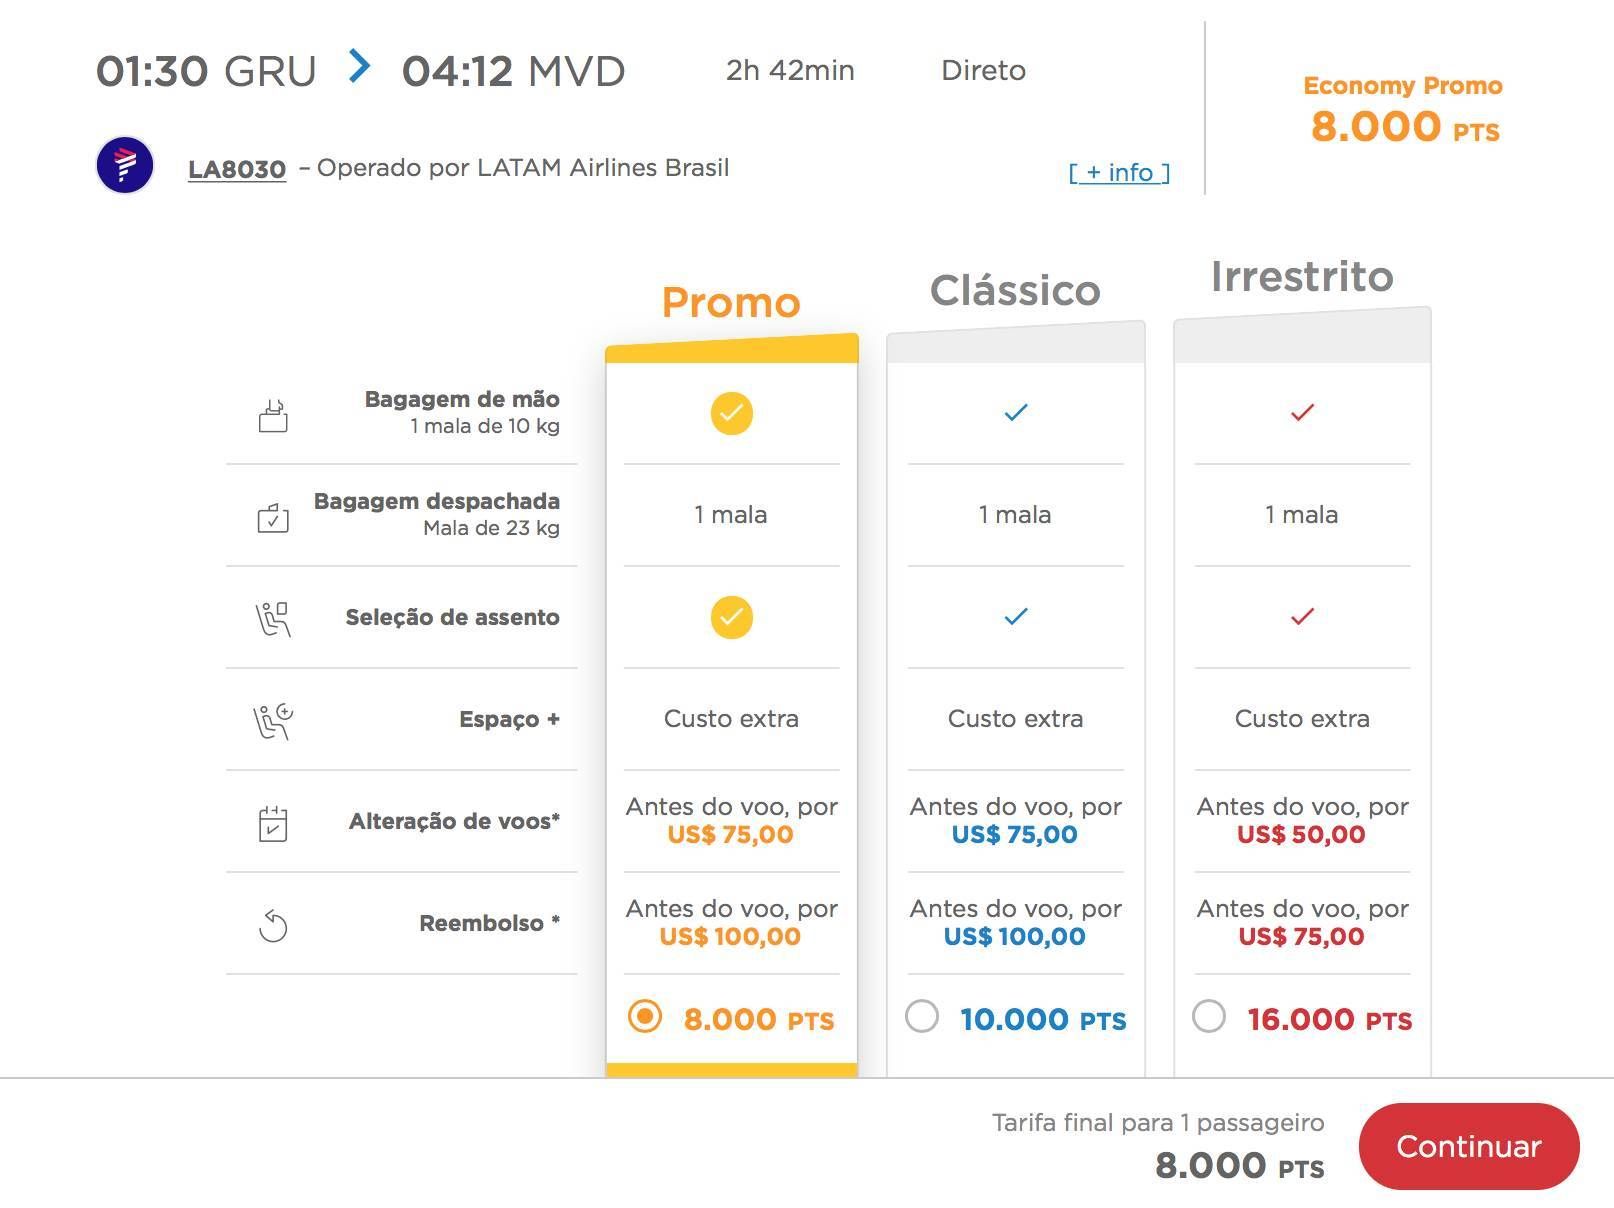Click the Continuar button

tap(1469, 1146)
